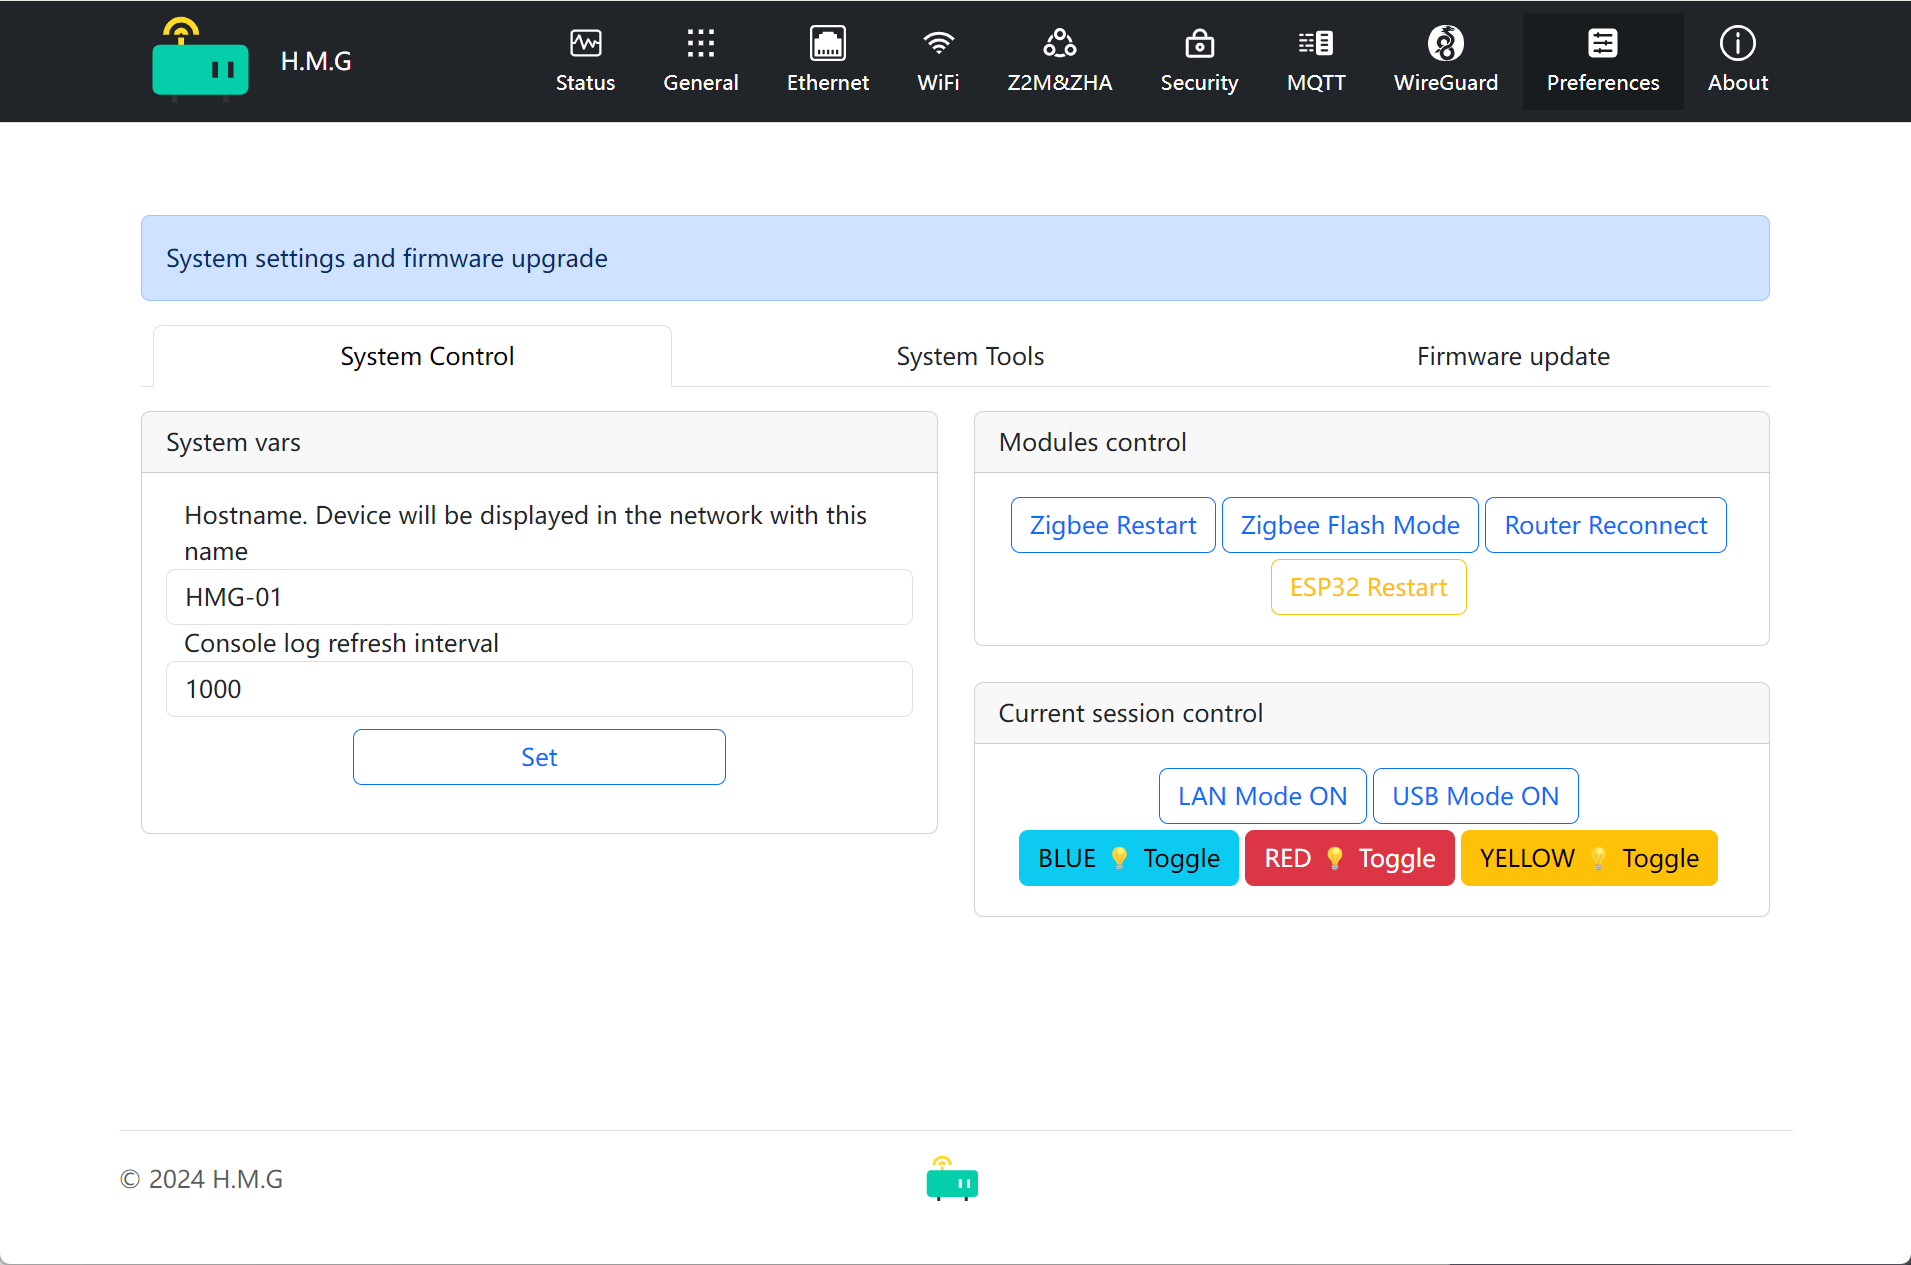Toggle the RED LED
This screenshot has width=1911, height=1265.
[x=1349, y=858]
